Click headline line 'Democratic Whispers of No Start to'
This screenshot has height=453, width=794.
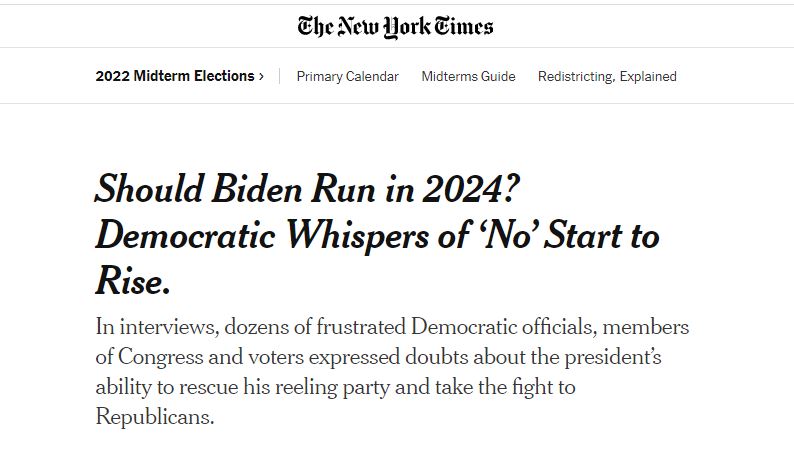coord(377,236)
